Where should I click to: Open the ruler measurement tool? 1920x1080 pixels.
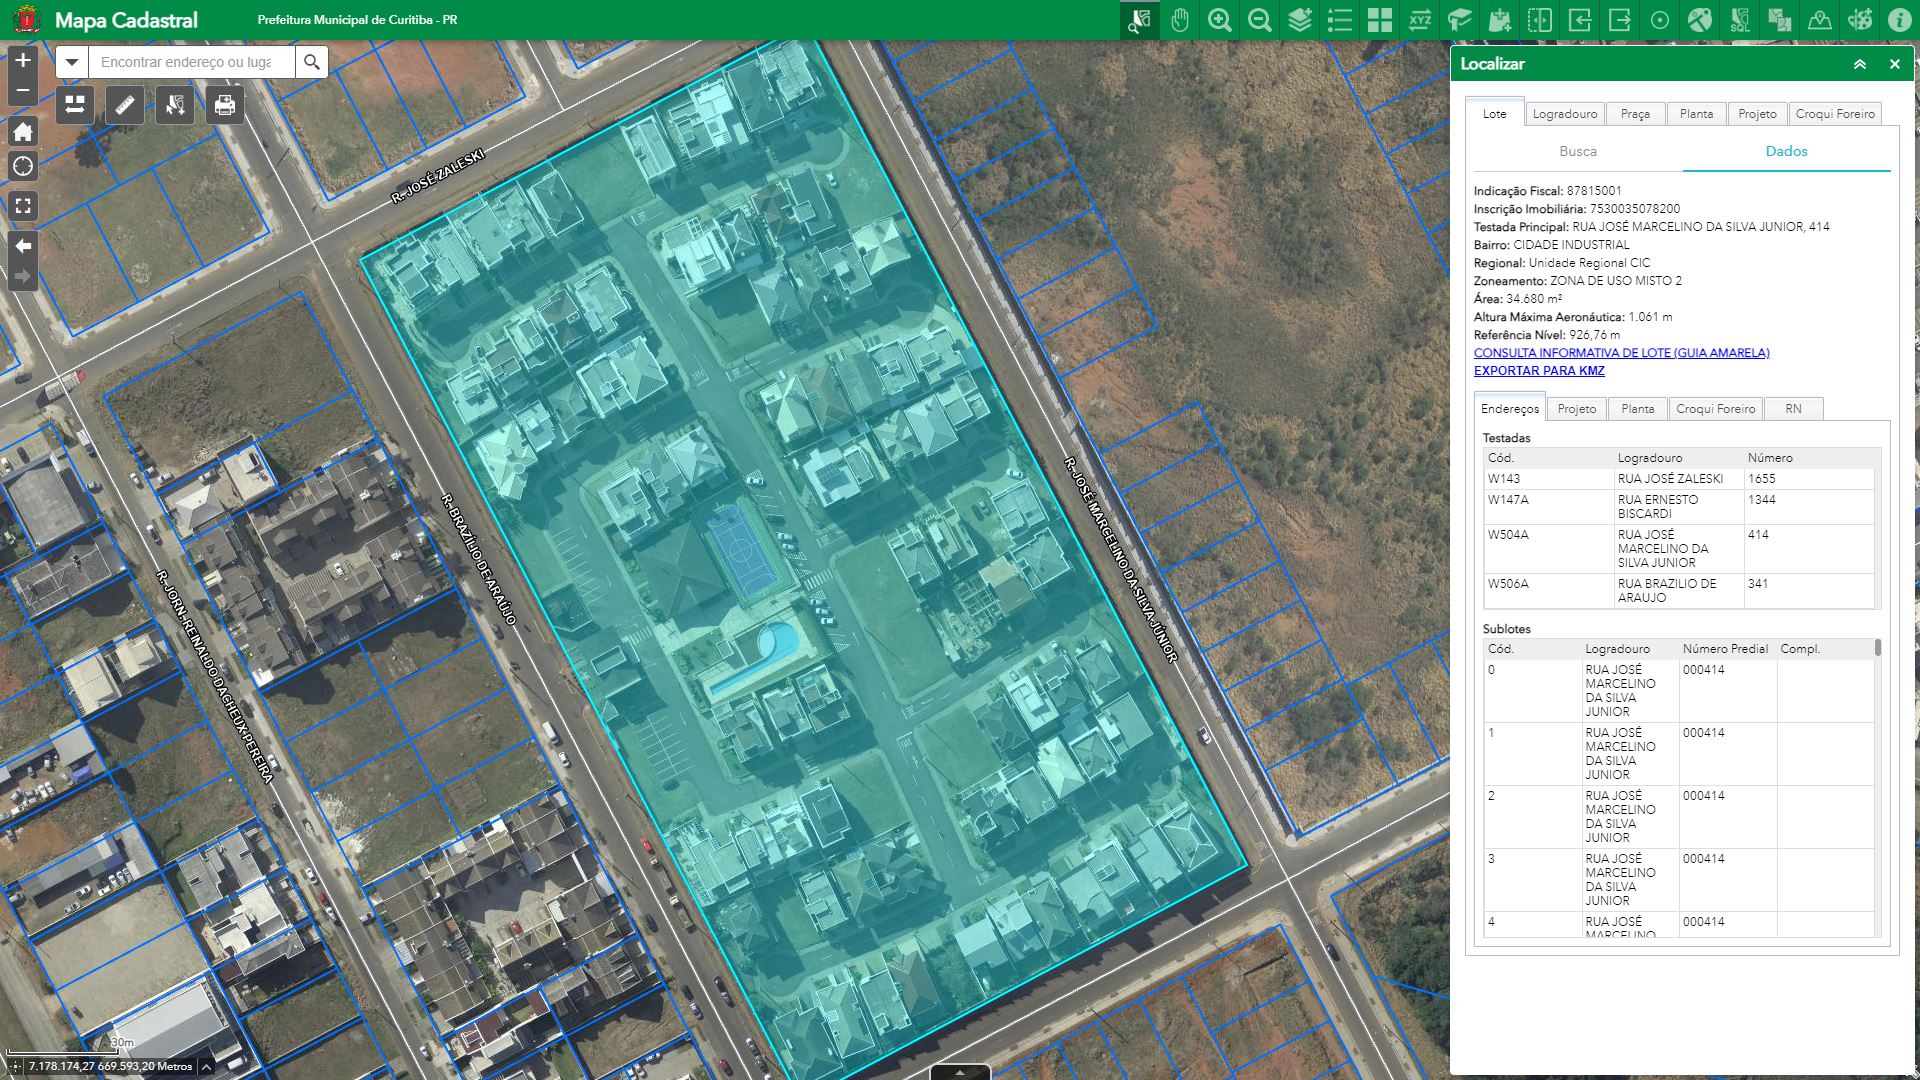[125, 104]
